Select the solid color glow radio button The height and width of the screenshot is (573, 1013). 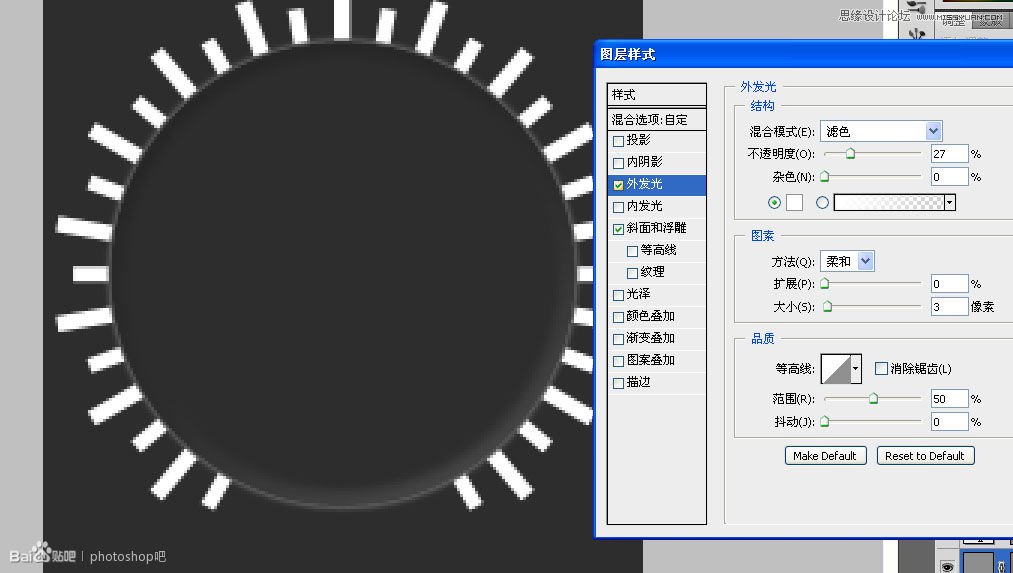(x=774, y=202)
